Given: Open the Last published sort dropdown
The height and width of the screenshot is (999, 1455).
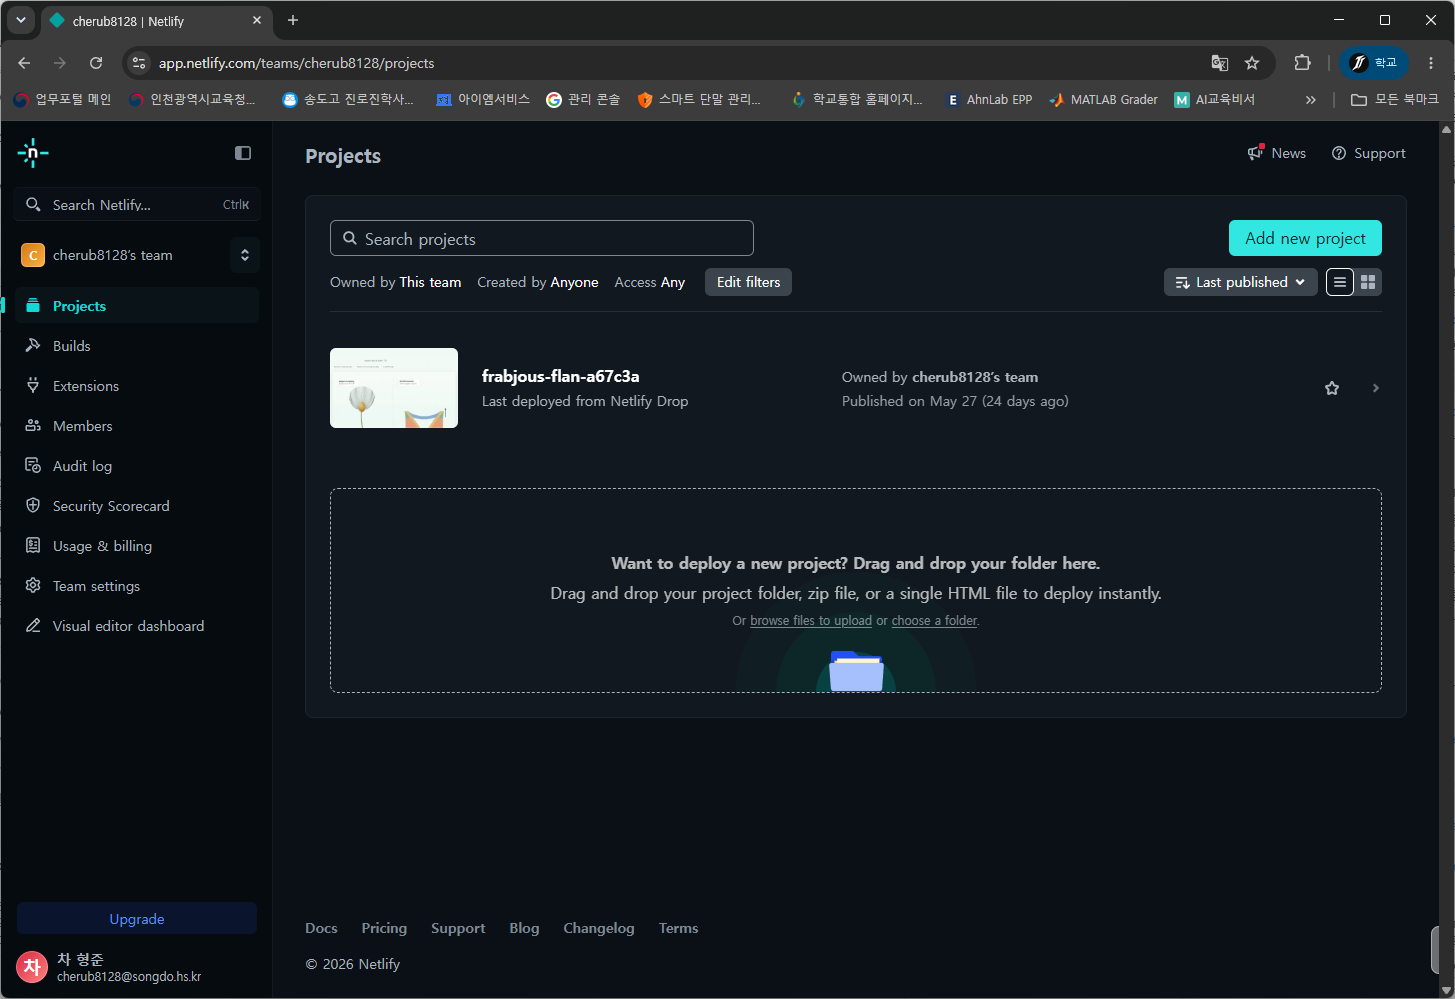Looking at the screenshot, I should [1240, 282].
